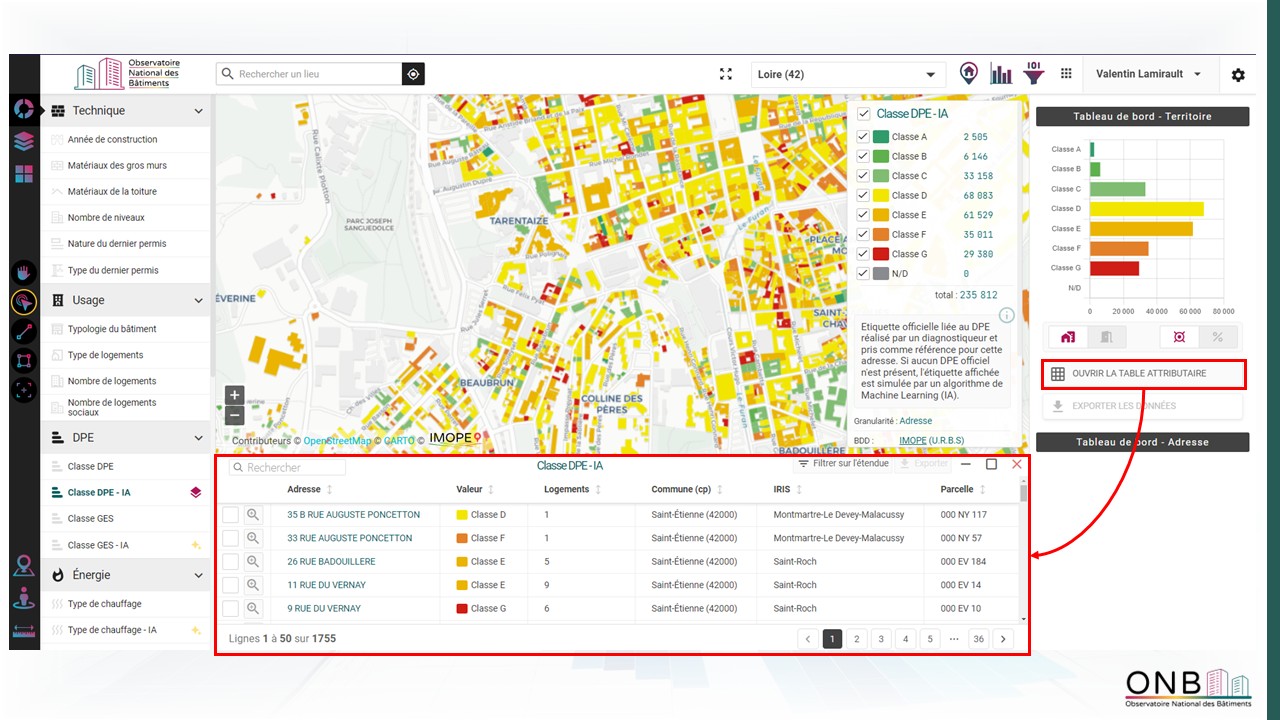1280x720 pixels.
Task: Go to page 2 of the table
Action: pyautogui.click(x=857, y=639)
